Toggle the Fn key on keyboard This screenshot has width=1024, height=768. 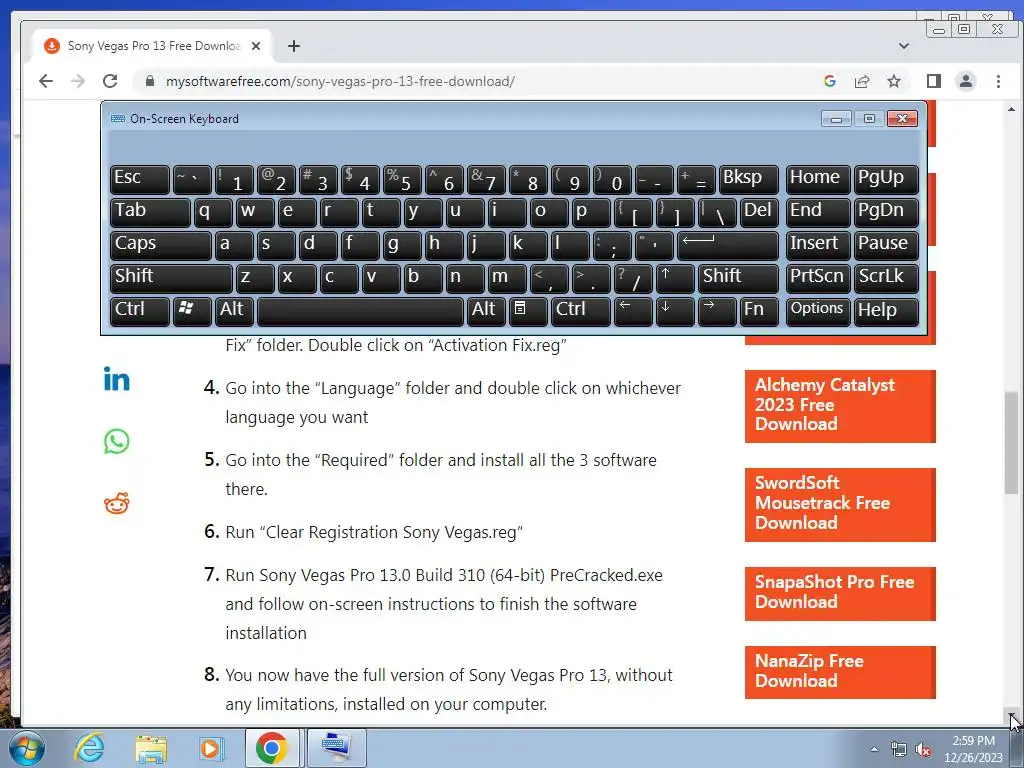[x=759, y=310]
